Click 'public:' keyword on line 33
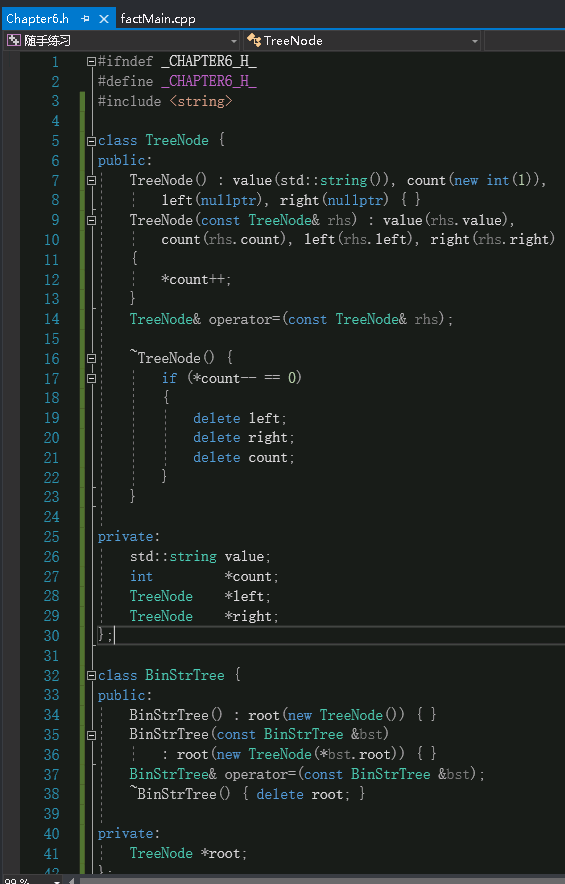 click(125, 696)
